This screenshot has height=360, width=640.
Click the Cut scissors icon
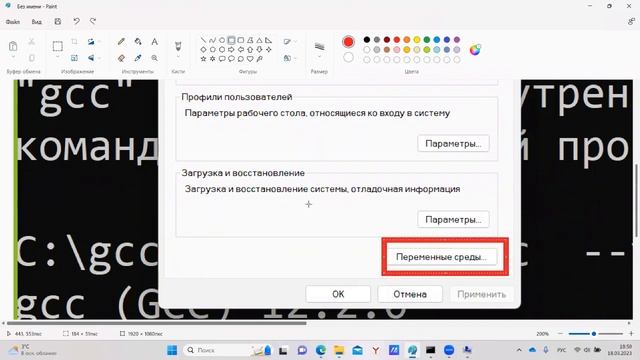pos(31,42)
